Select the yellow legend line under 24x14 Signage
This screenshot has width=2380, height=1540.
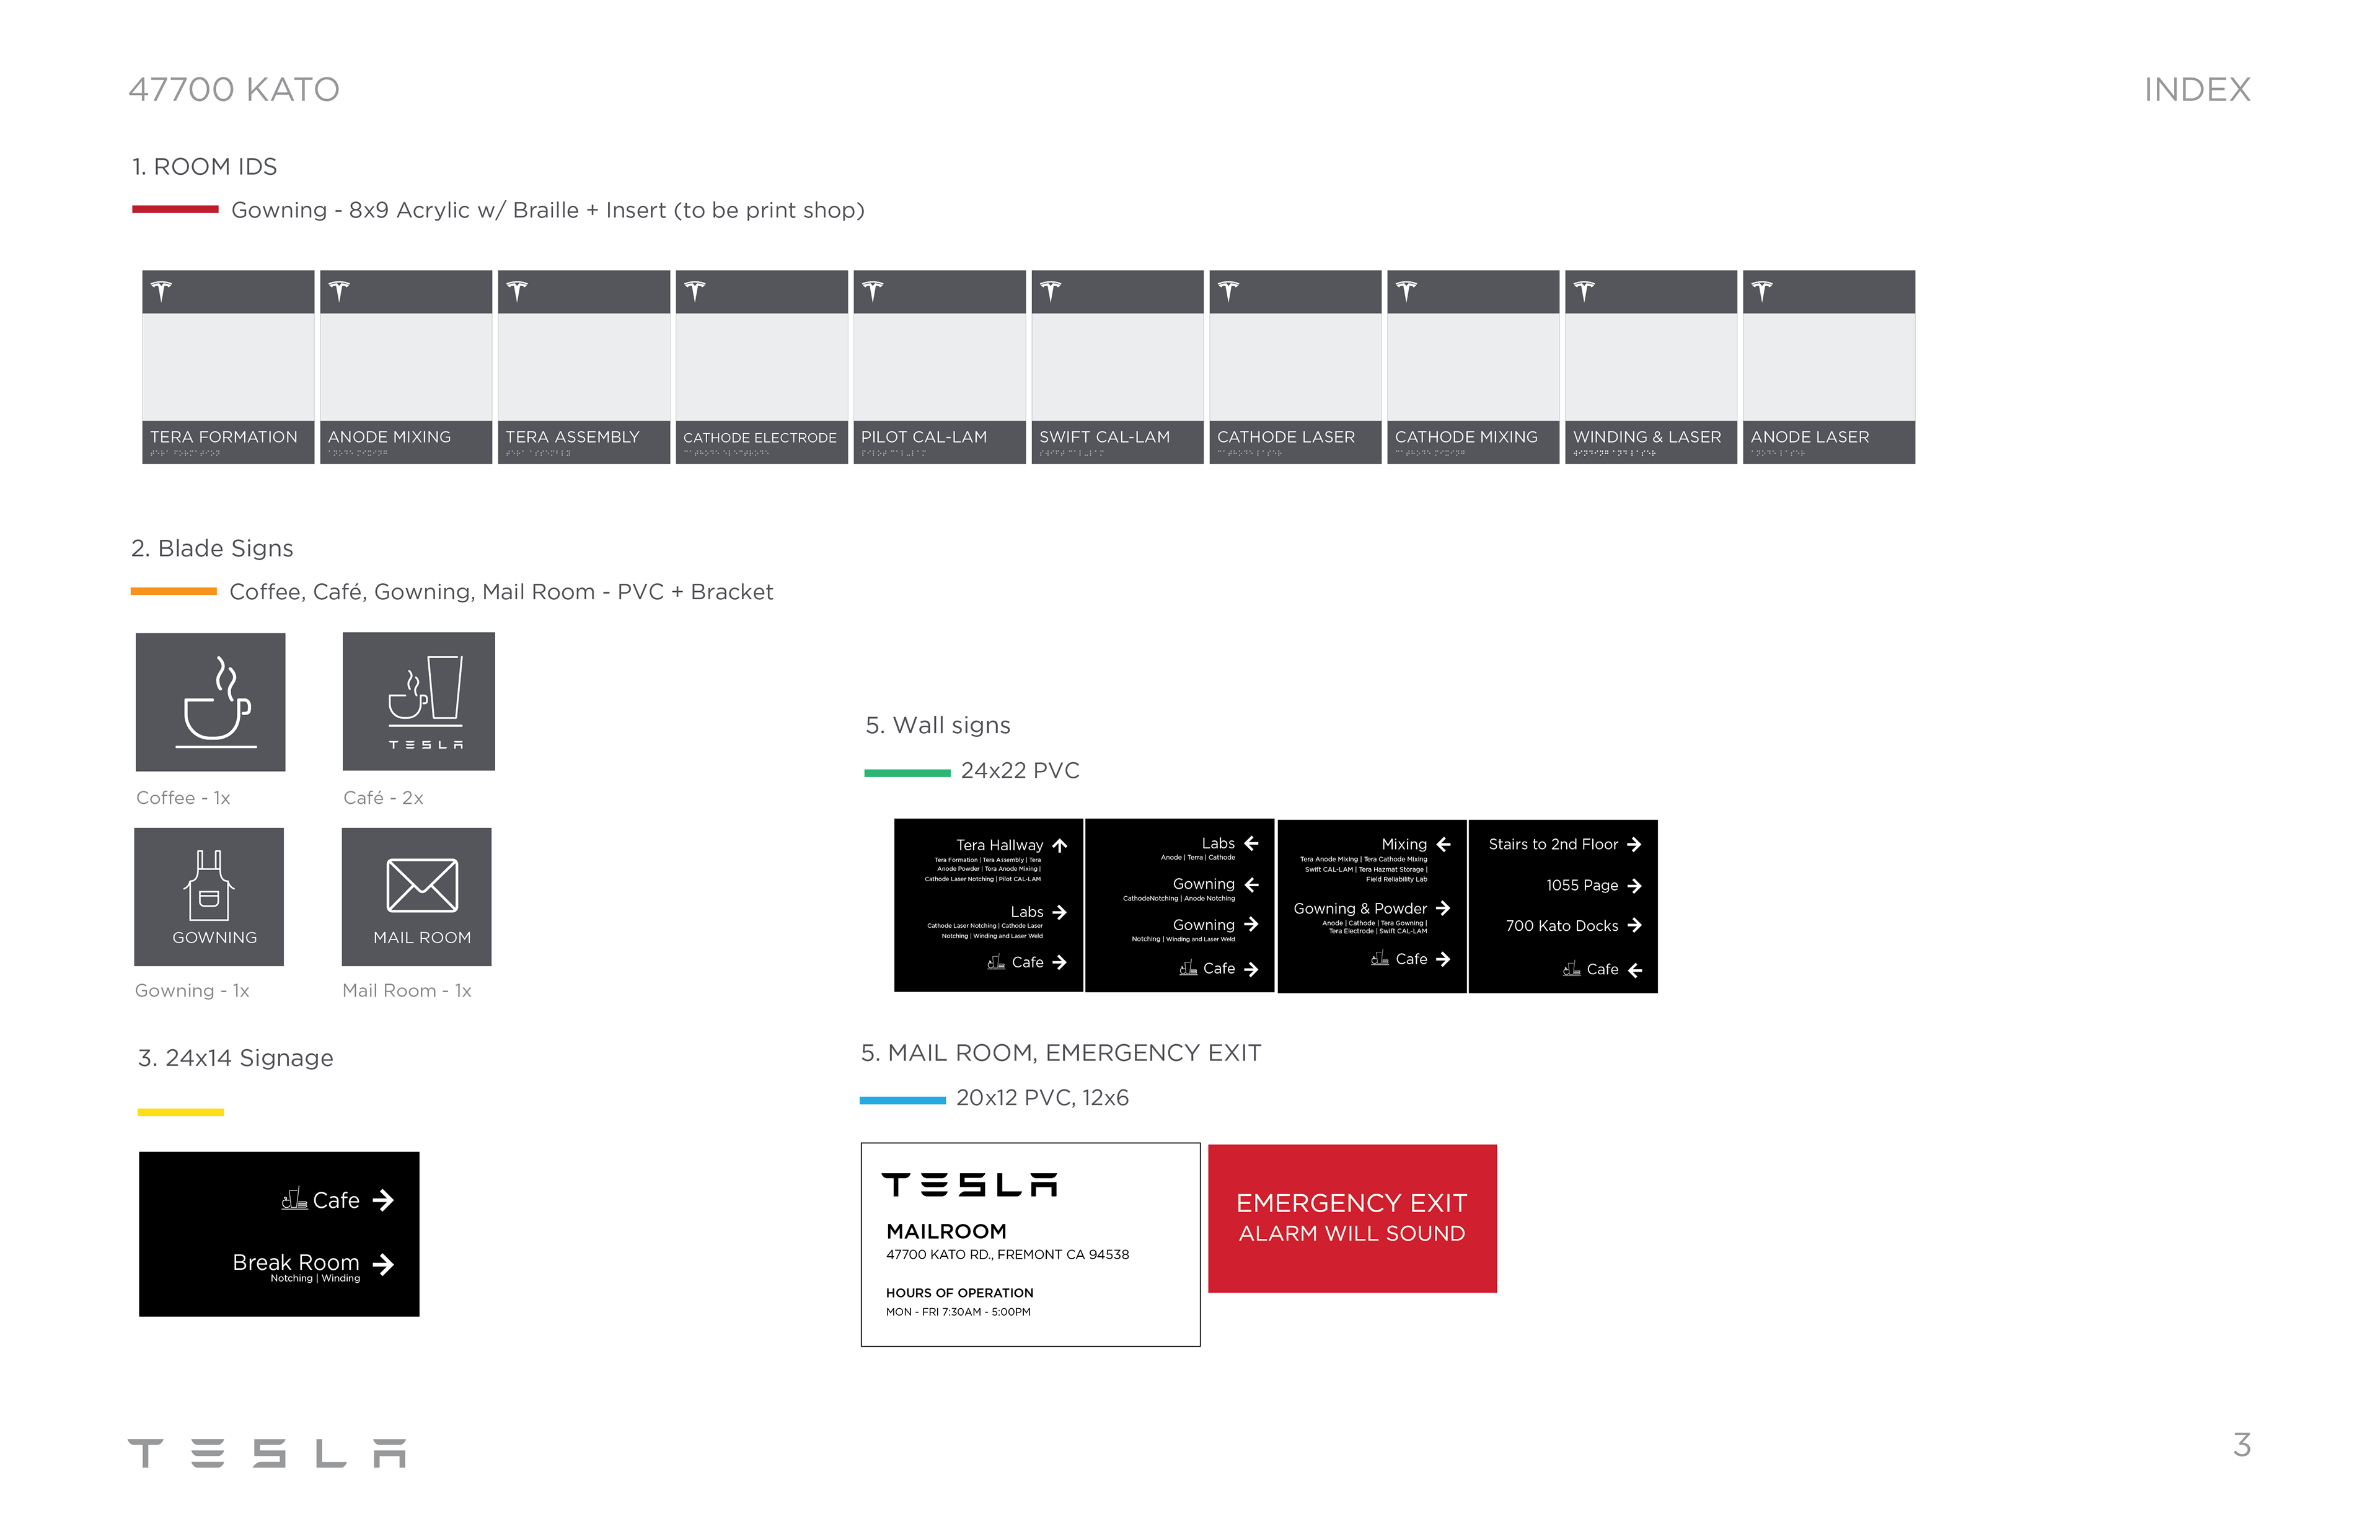tap(181, 1112)
